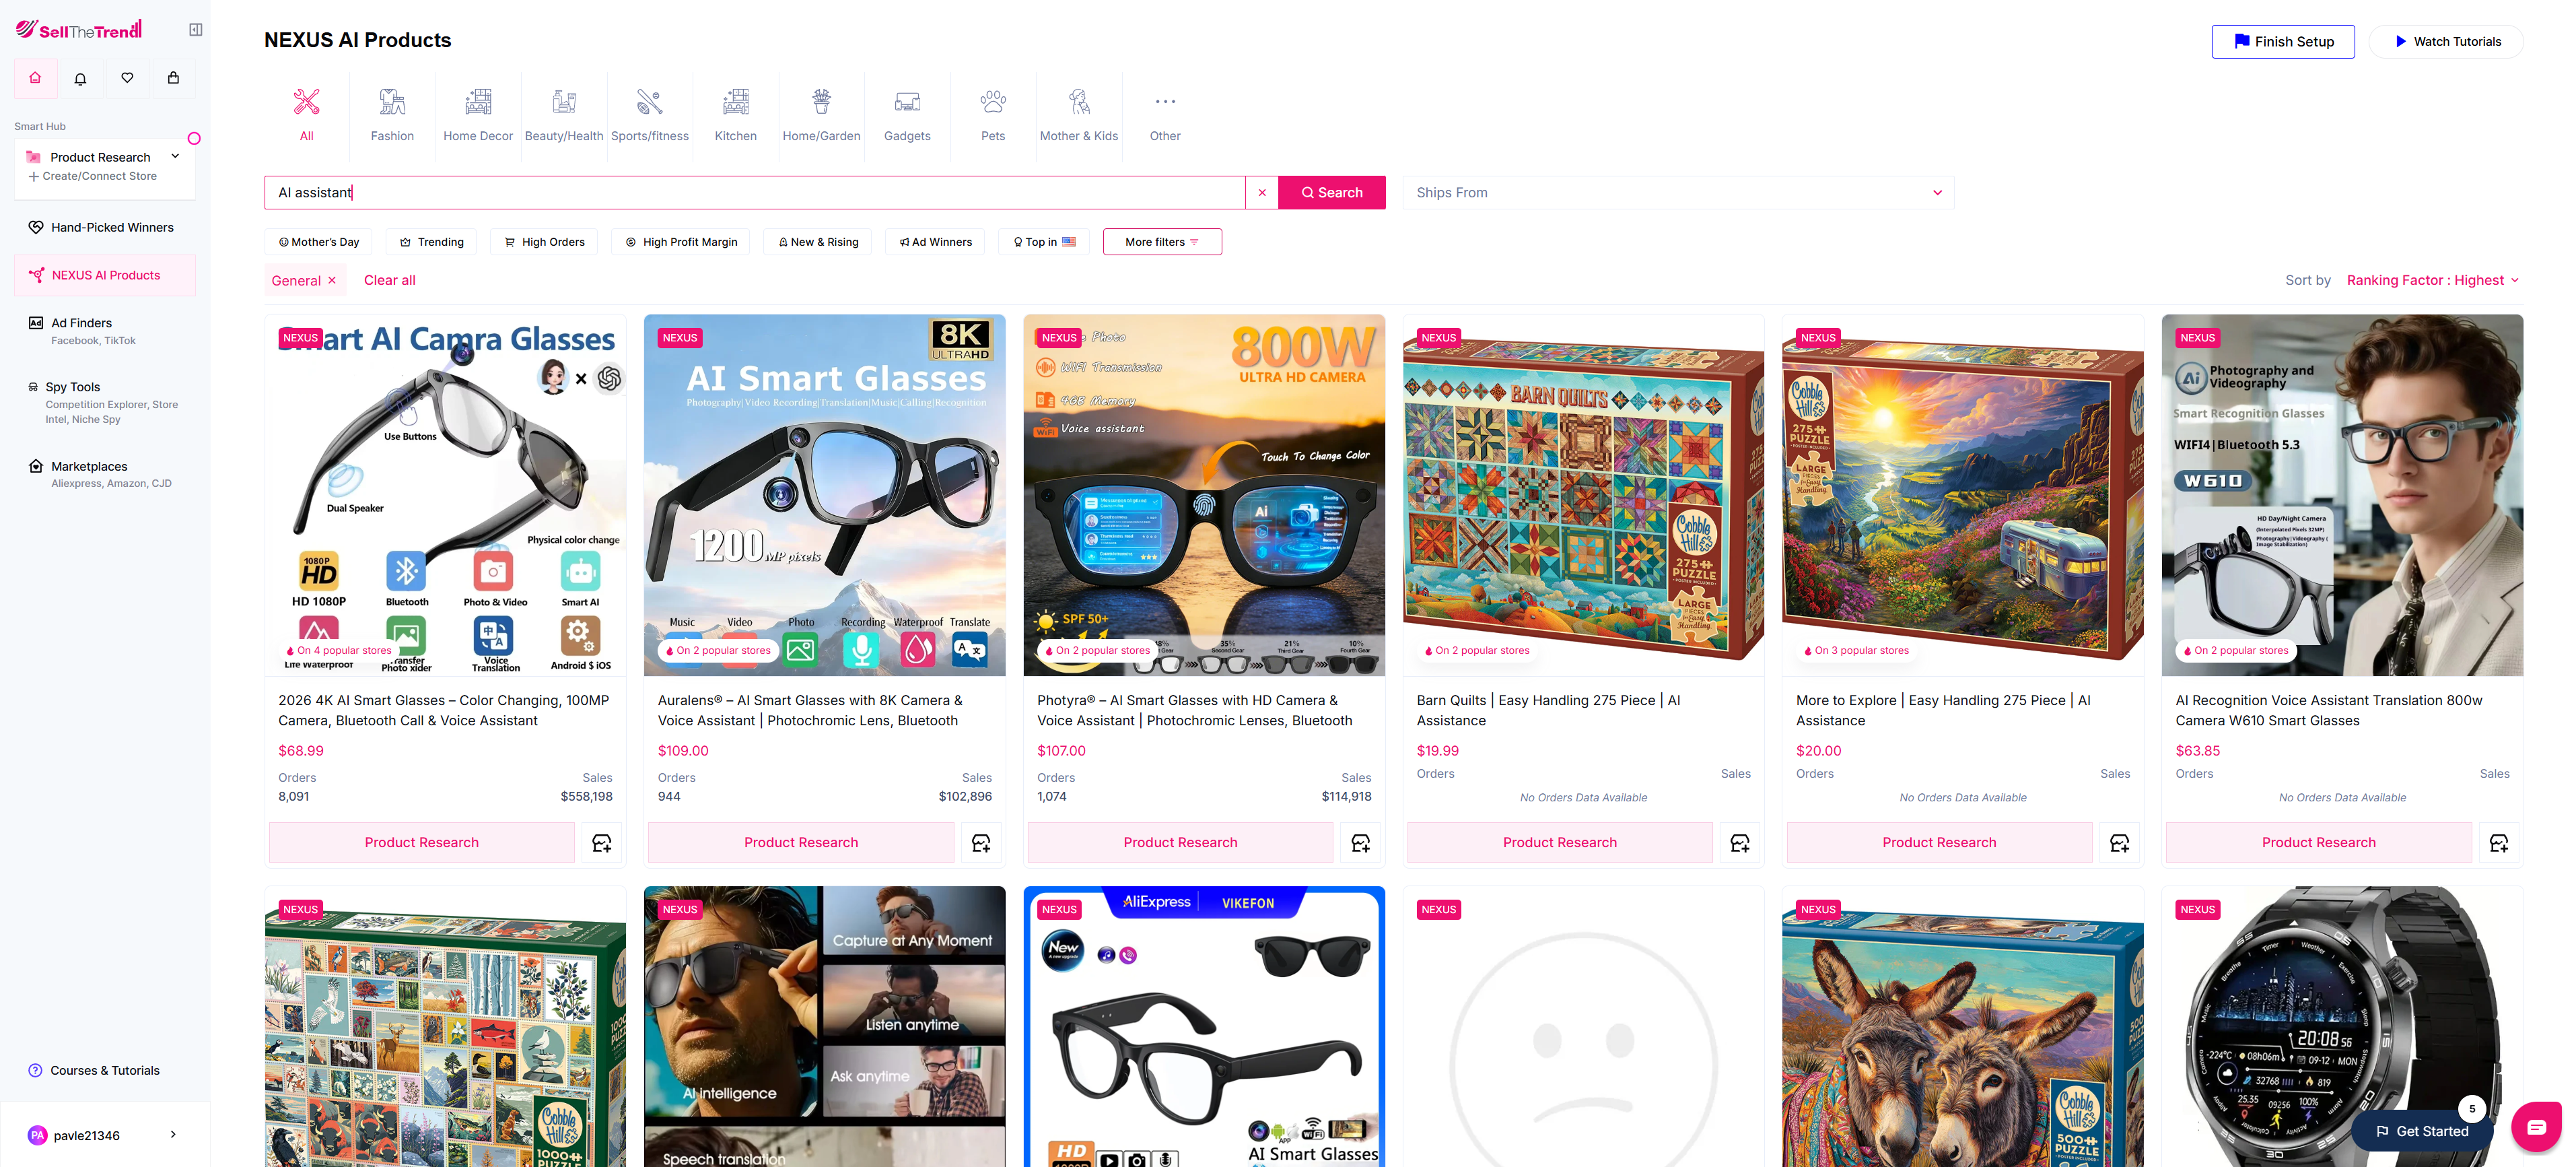Open notifications bell icon
The height and width of the screenshot is (1167, 2576).
coord(81,78)
